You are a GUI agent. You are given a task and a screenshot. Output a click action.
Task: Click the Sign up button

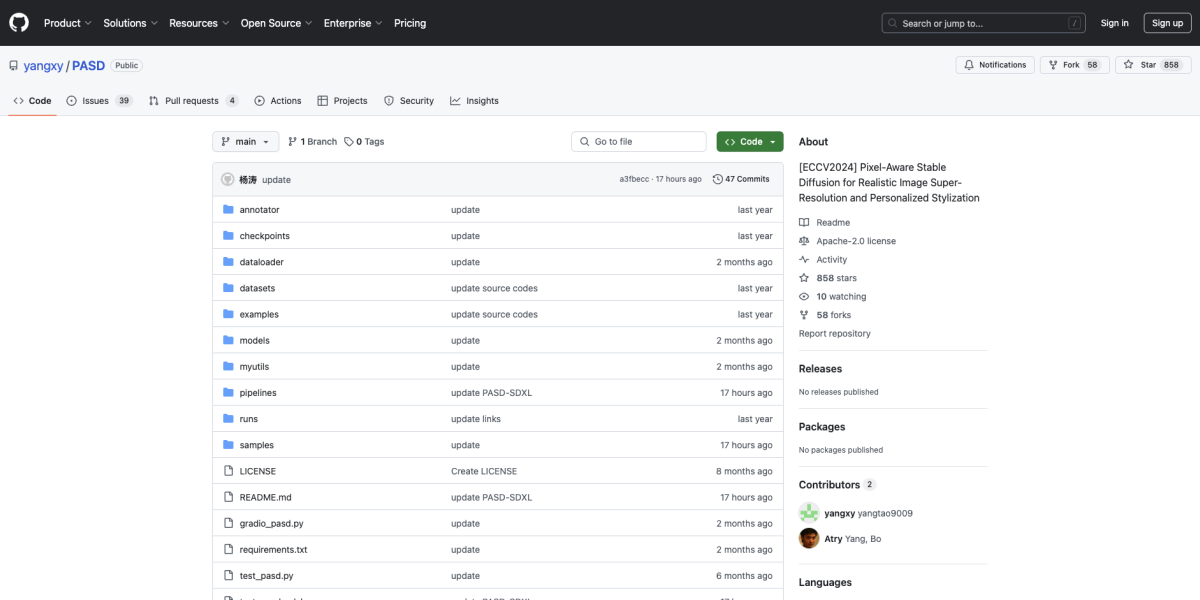pyautogui.click(x=1167, y=23)
